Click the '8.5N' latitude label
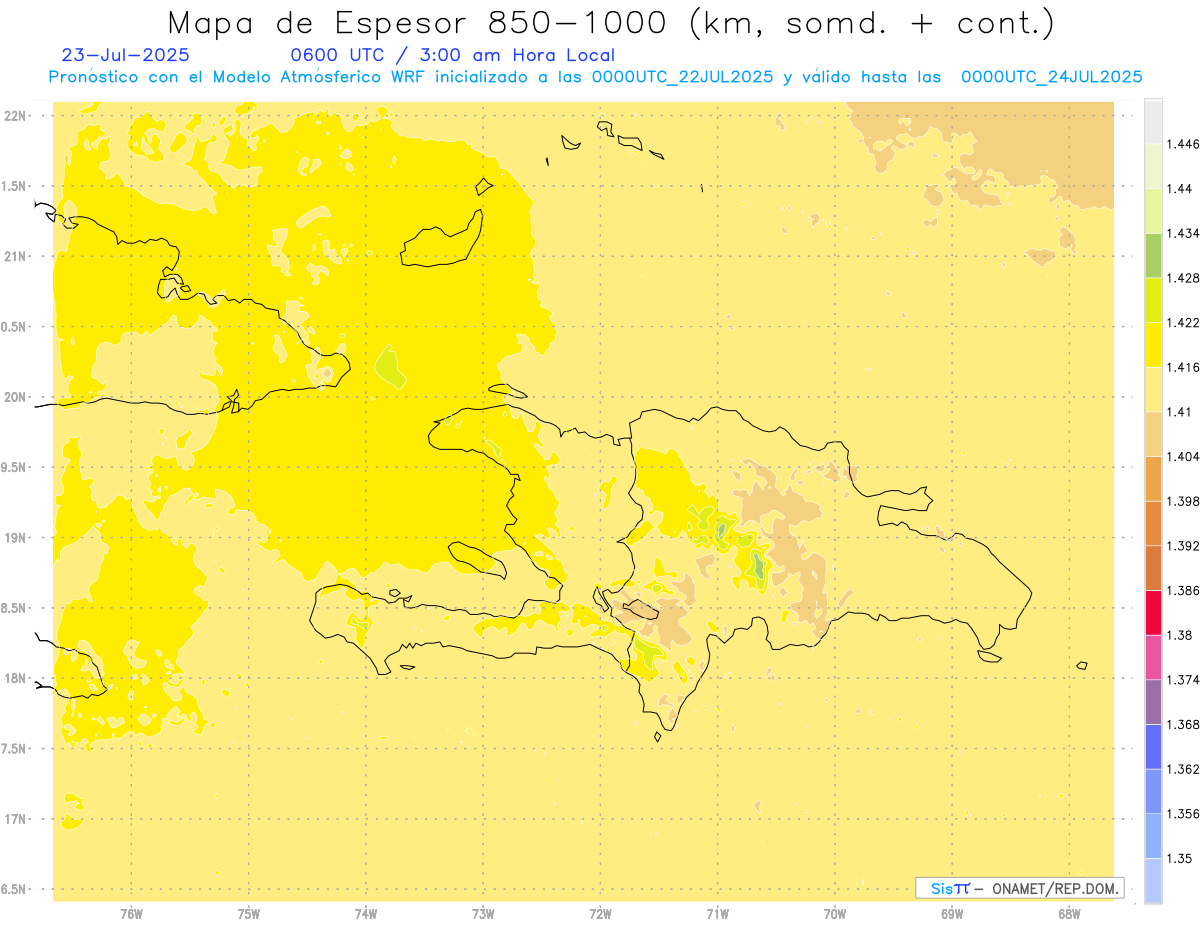 15,608
